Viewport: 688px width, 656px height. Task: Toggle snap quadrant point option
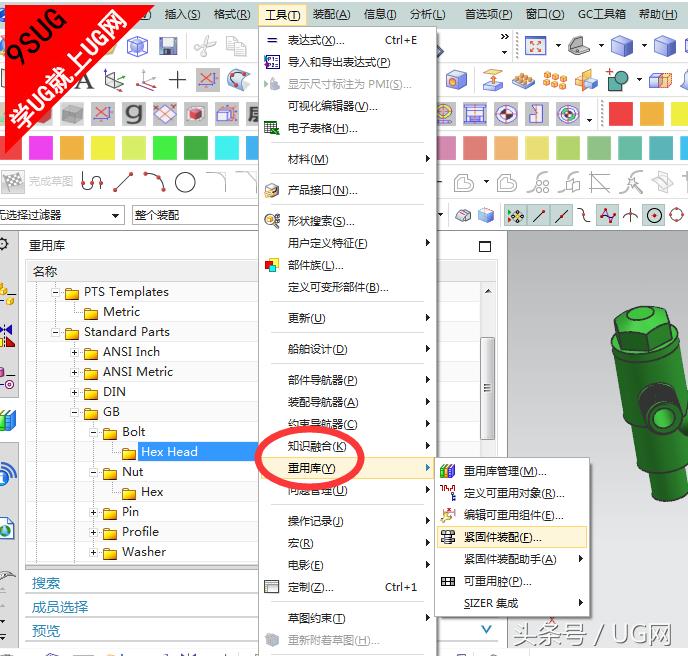676,215
